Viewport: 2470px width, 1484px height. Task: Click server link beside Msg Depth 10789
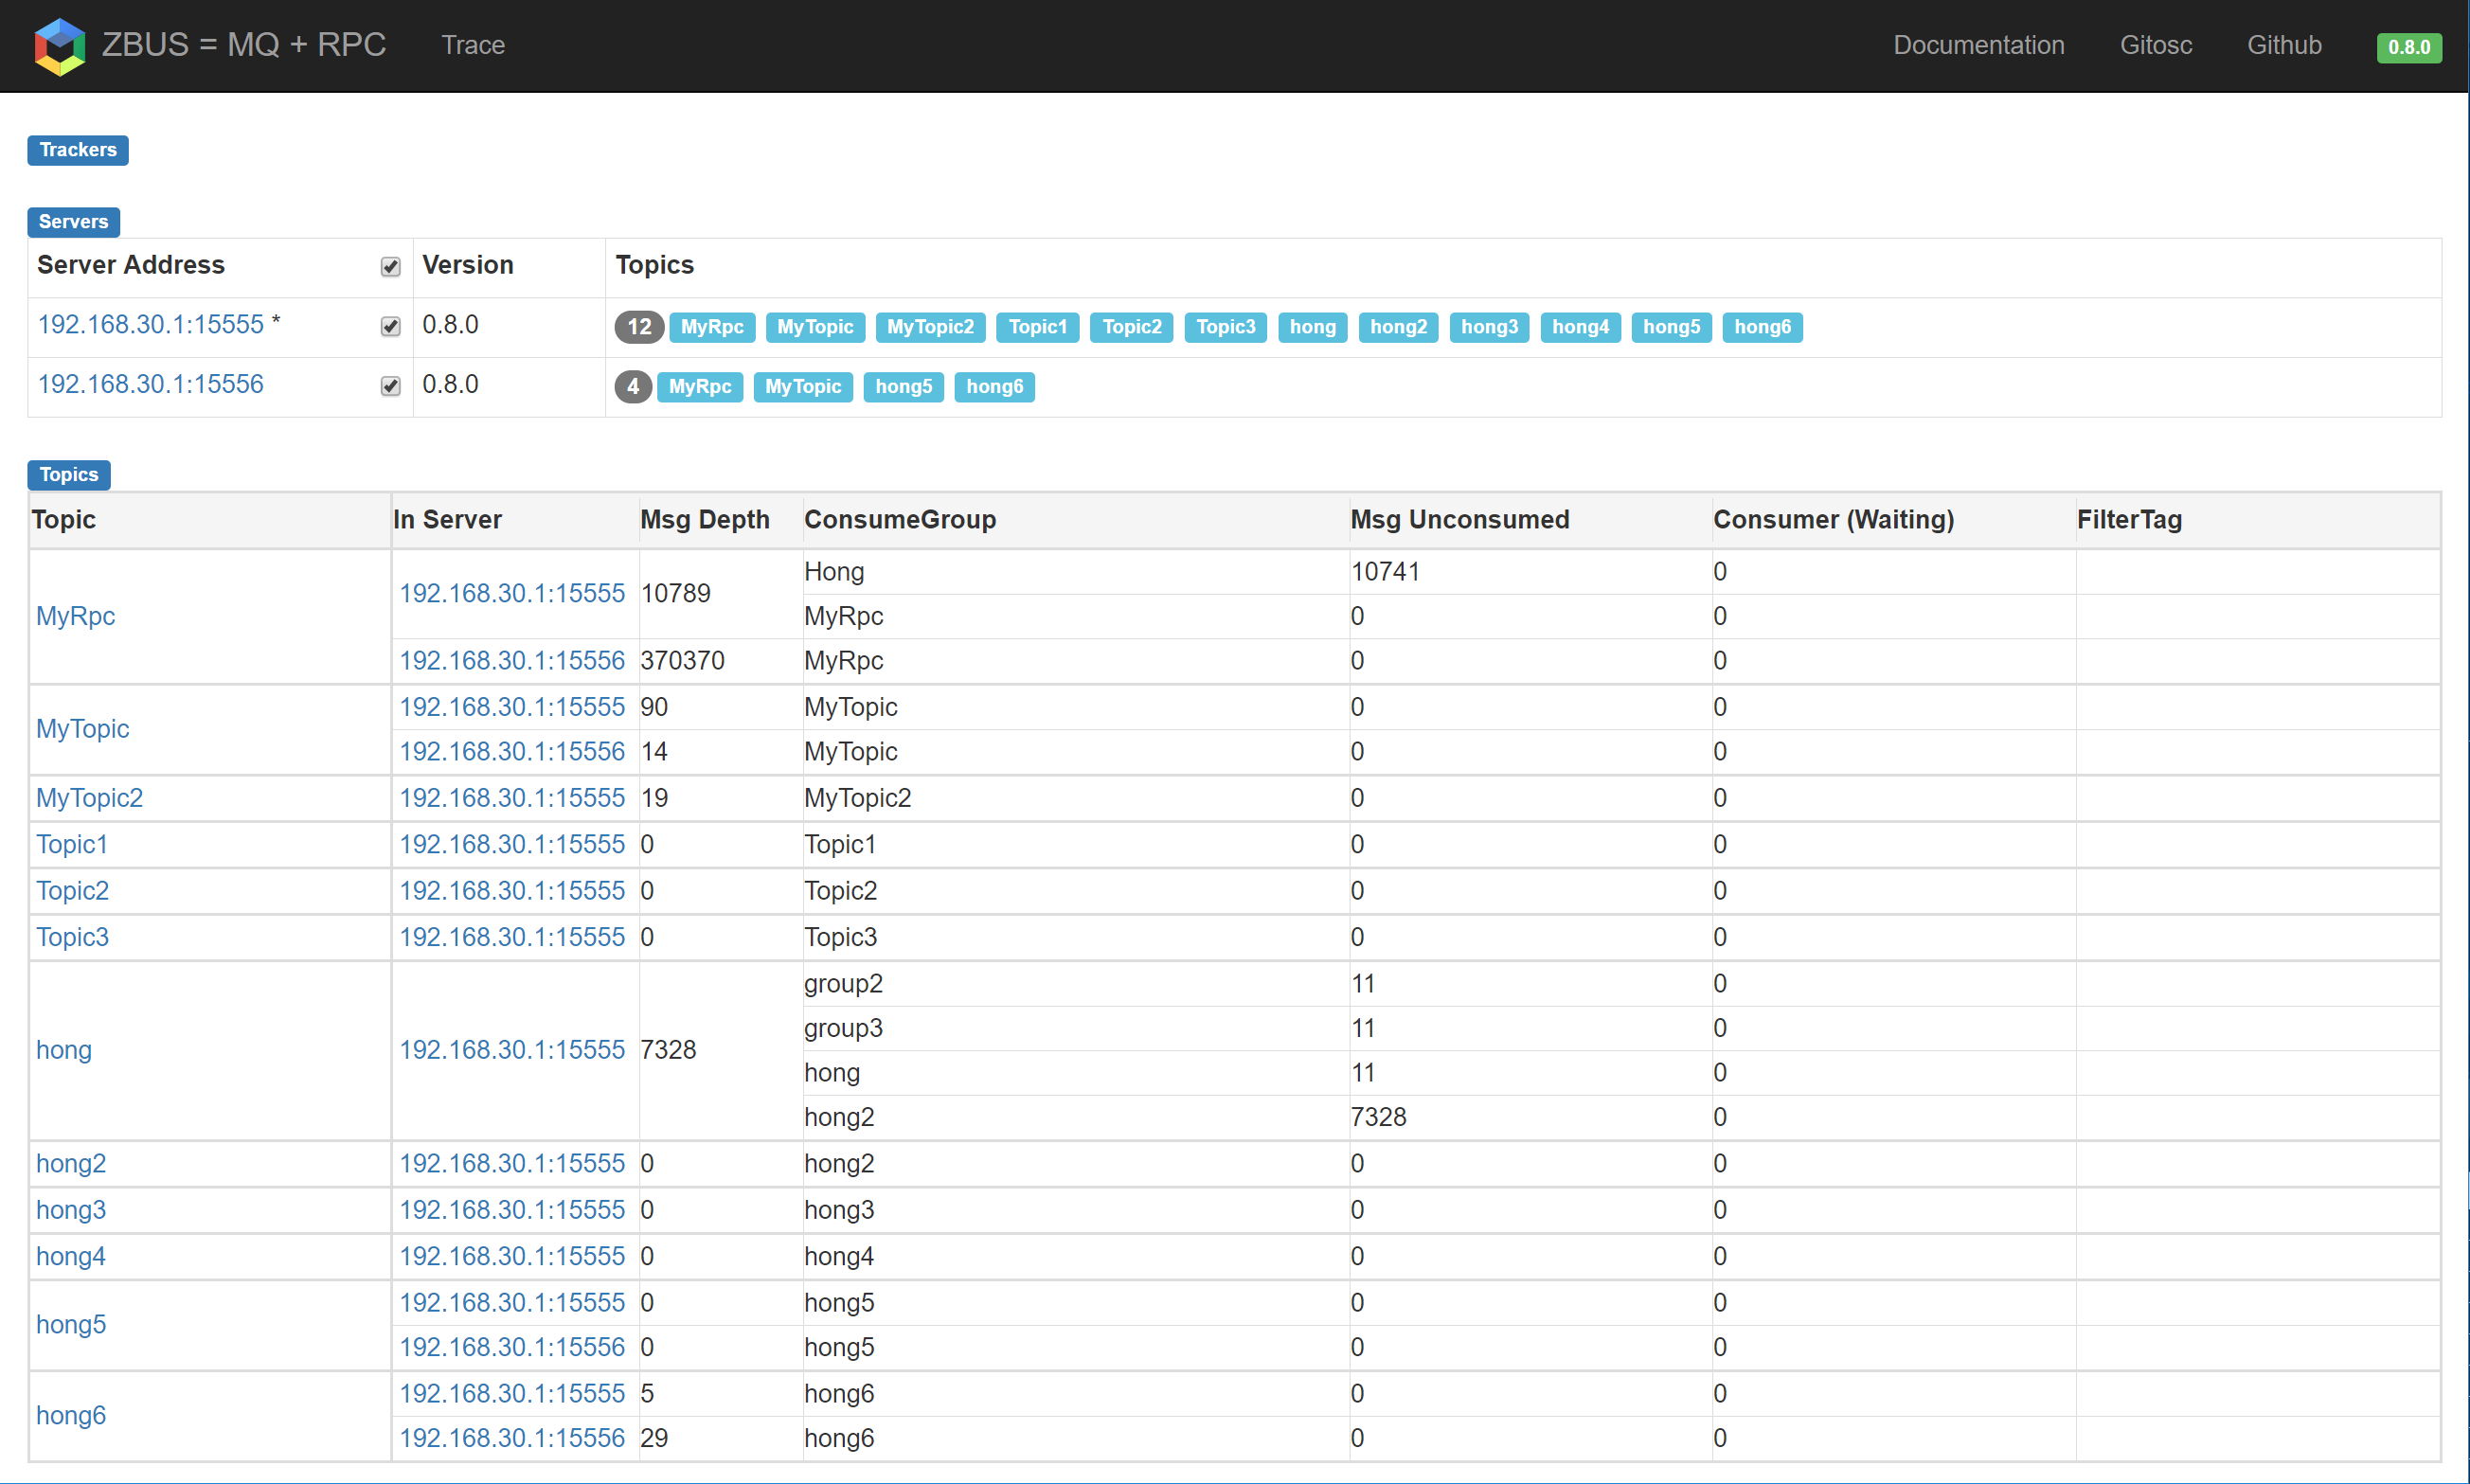click(x=512, y=594)
